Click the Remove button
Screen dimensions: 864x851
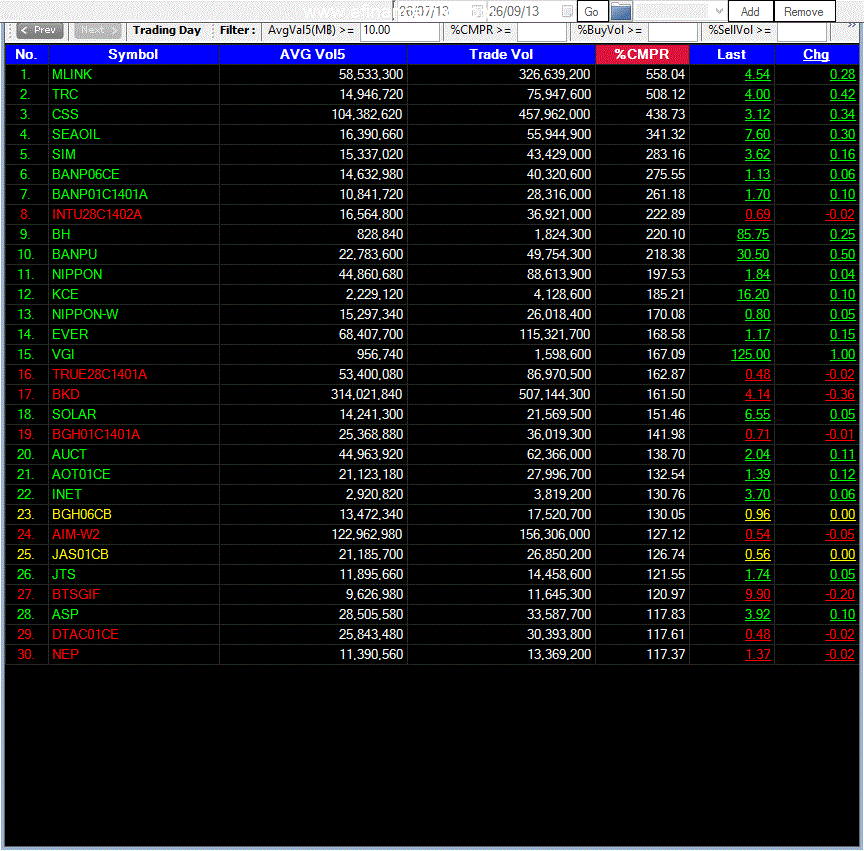[x=803, y=12]
